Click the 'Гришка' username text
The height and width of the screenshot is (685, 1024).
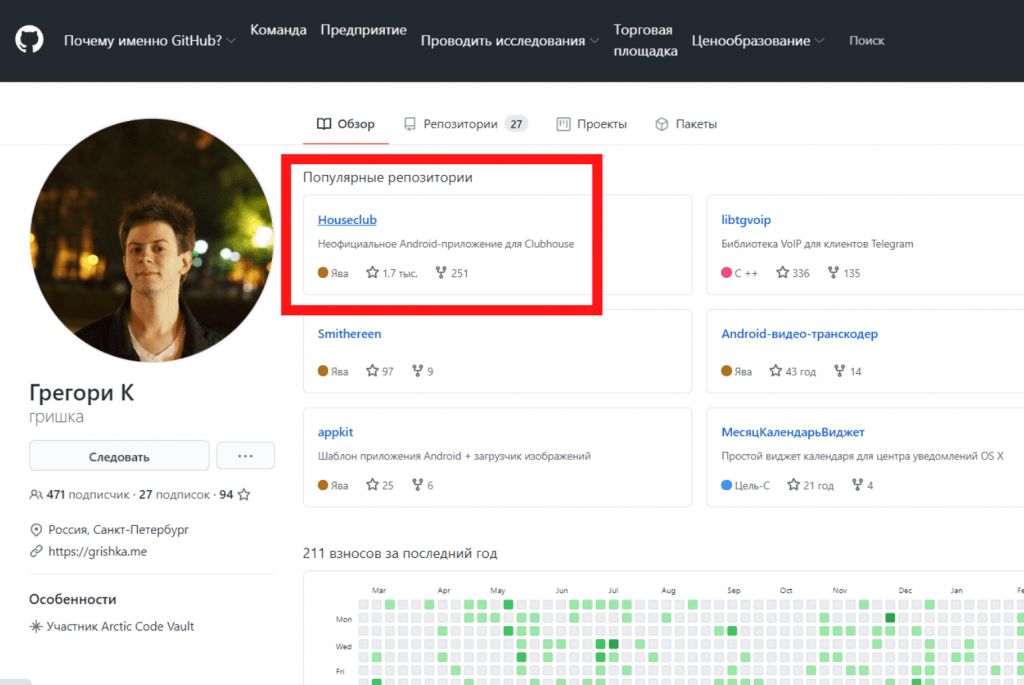point(56,417)
